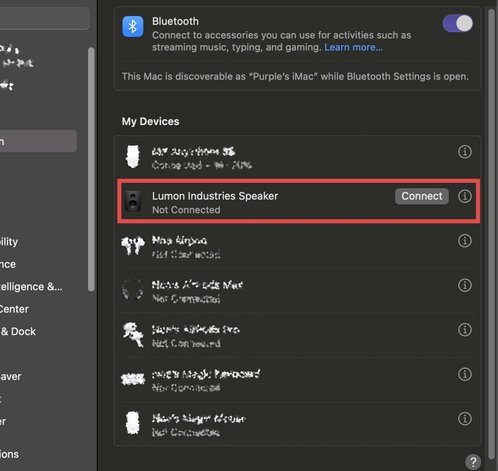Click the blue Bluetooth icon

(133, 26)
